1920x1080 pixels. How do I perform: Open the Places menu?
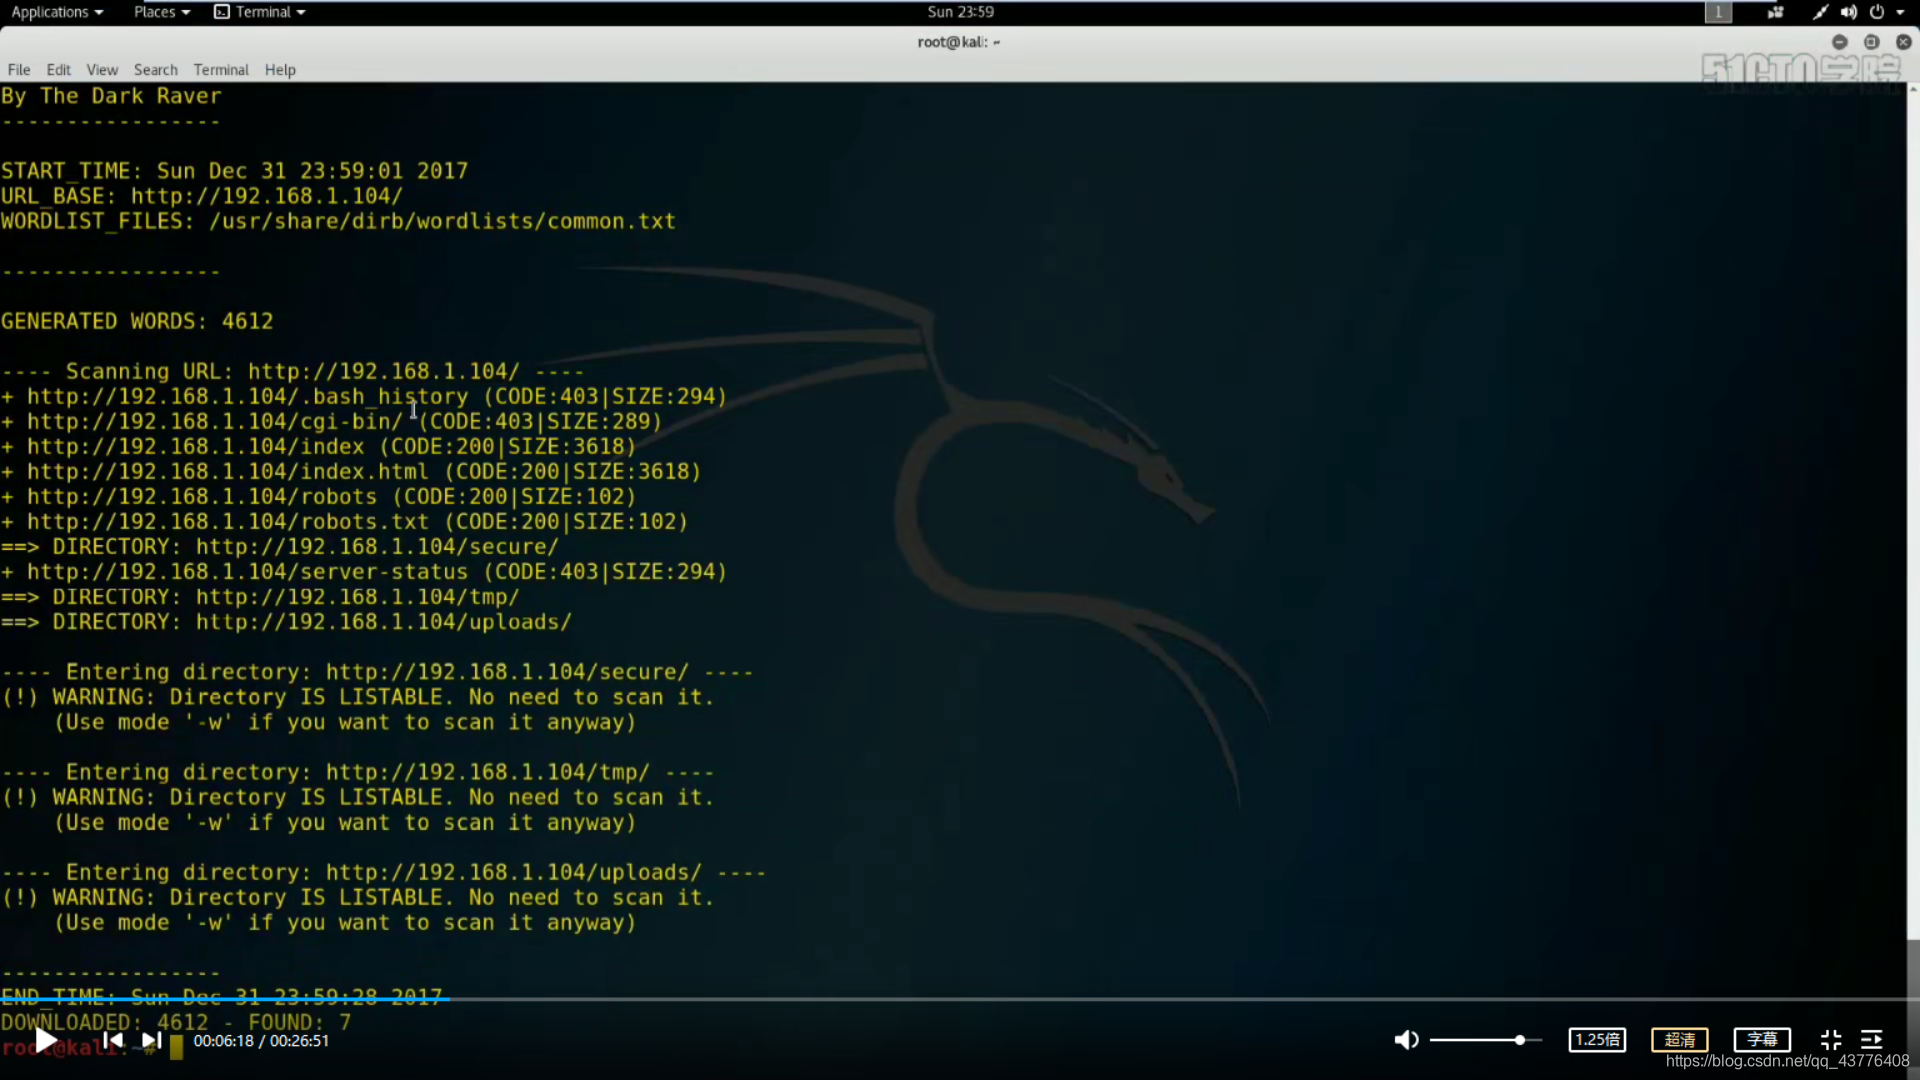click(x=162, y=12)
